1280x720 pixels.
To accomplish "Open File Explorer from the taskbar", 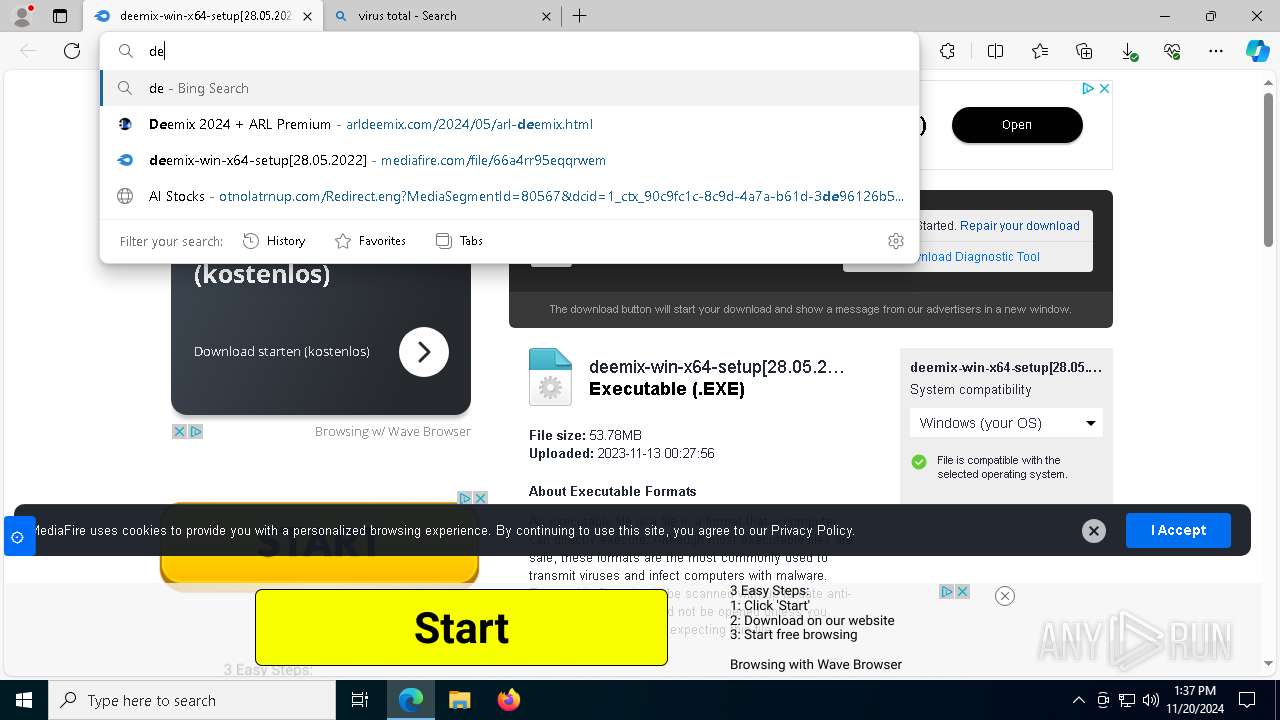I will tap(459, 700).
